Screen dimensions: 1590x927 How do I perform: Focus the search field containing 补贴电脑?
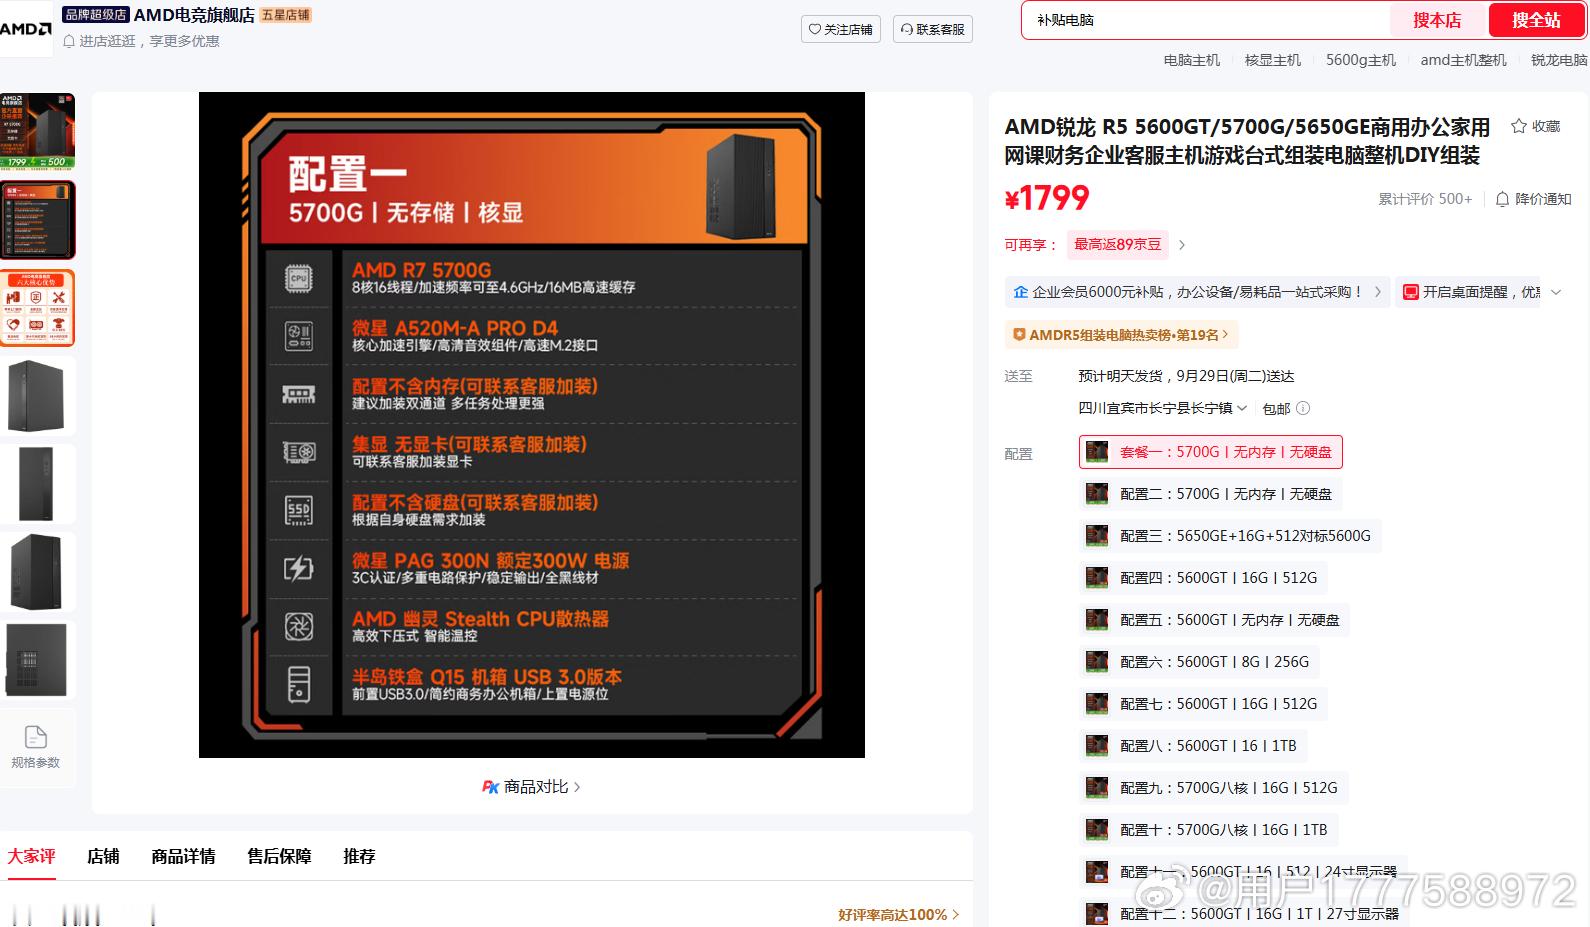pos(1207,20)
